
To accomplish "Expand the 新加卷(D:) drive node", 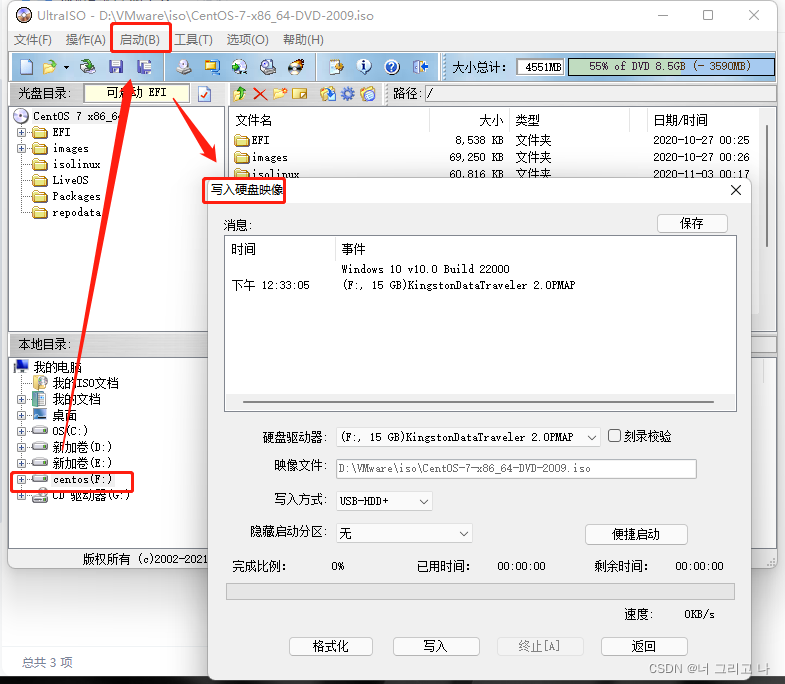I will click(22, 447).
